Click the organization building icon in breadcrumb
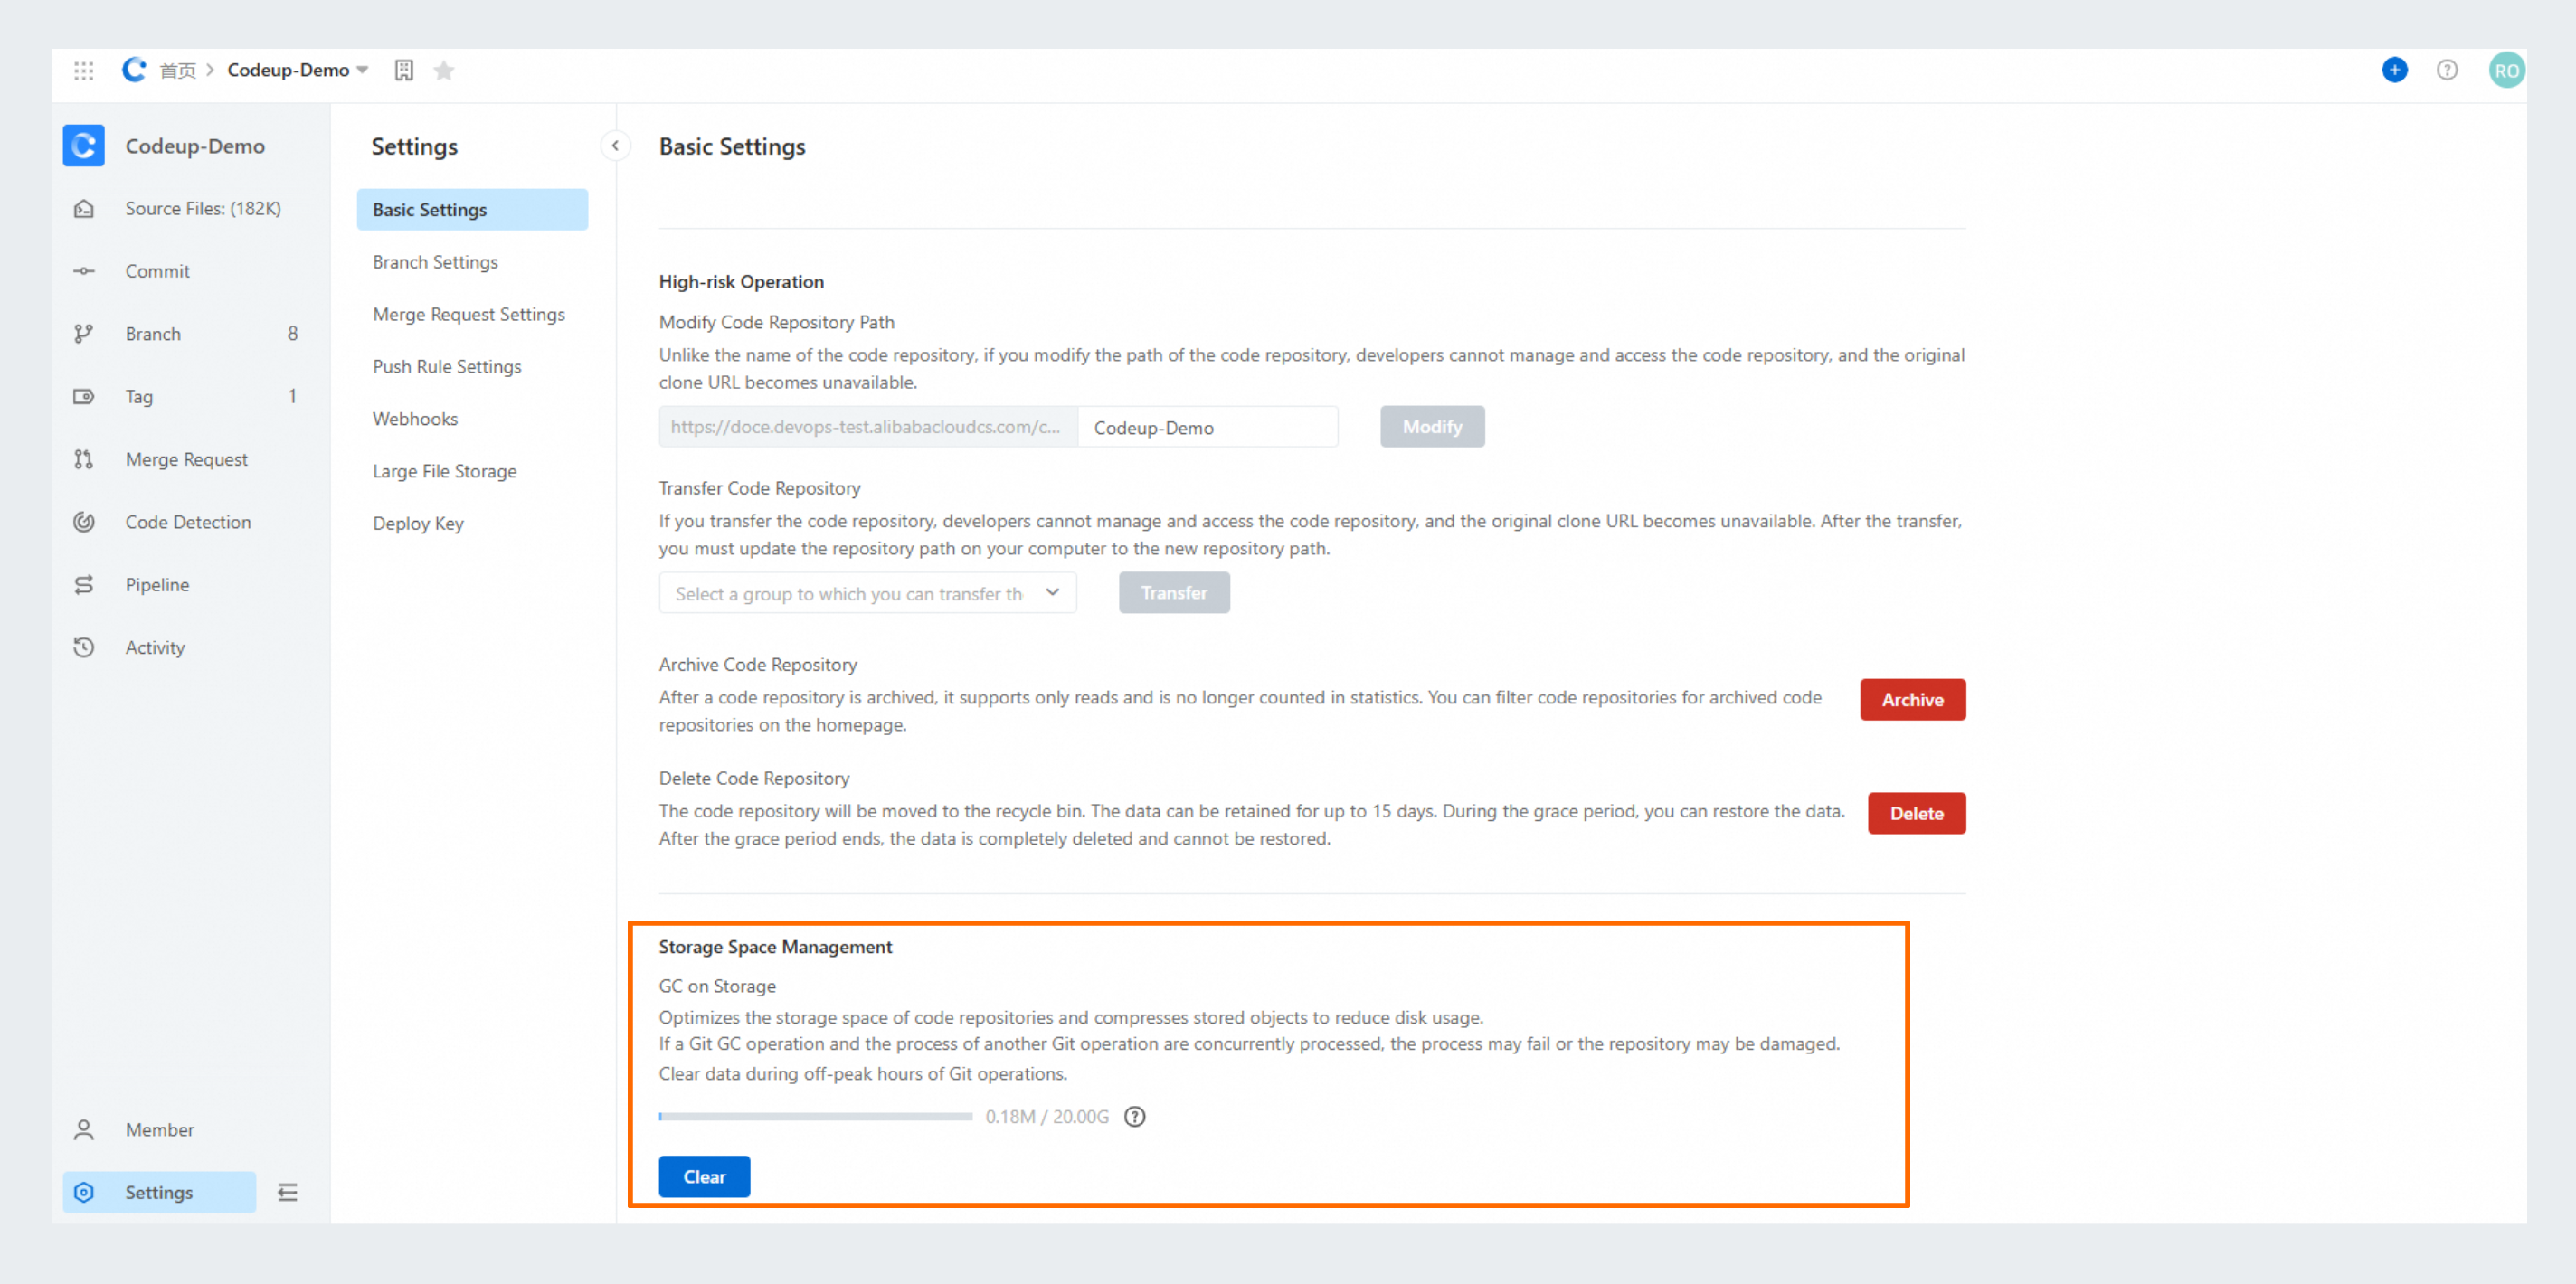Screen dimensions: 2576x1284 click(x=404, y=70)
